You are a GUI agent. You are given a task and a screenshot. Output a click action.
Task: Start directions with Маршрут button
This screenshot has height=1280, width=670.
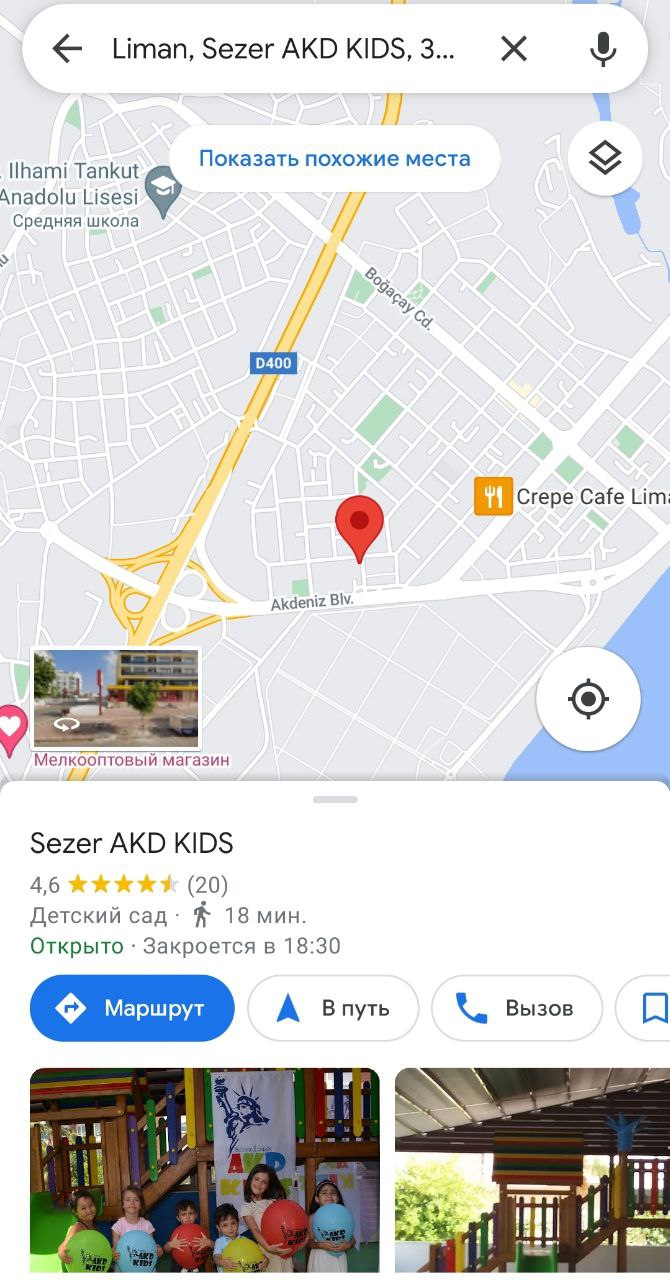coord(132,1008)
